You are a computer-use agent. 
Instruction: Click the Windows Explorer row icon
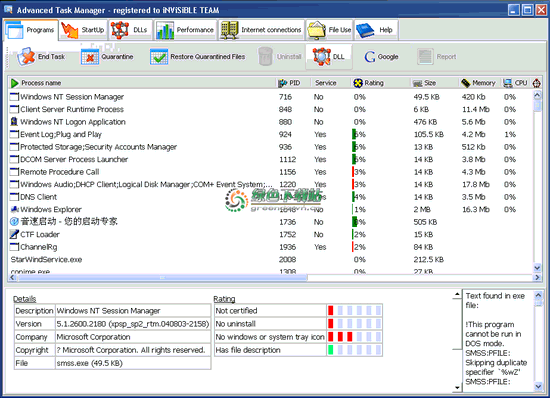pos(14,209)
